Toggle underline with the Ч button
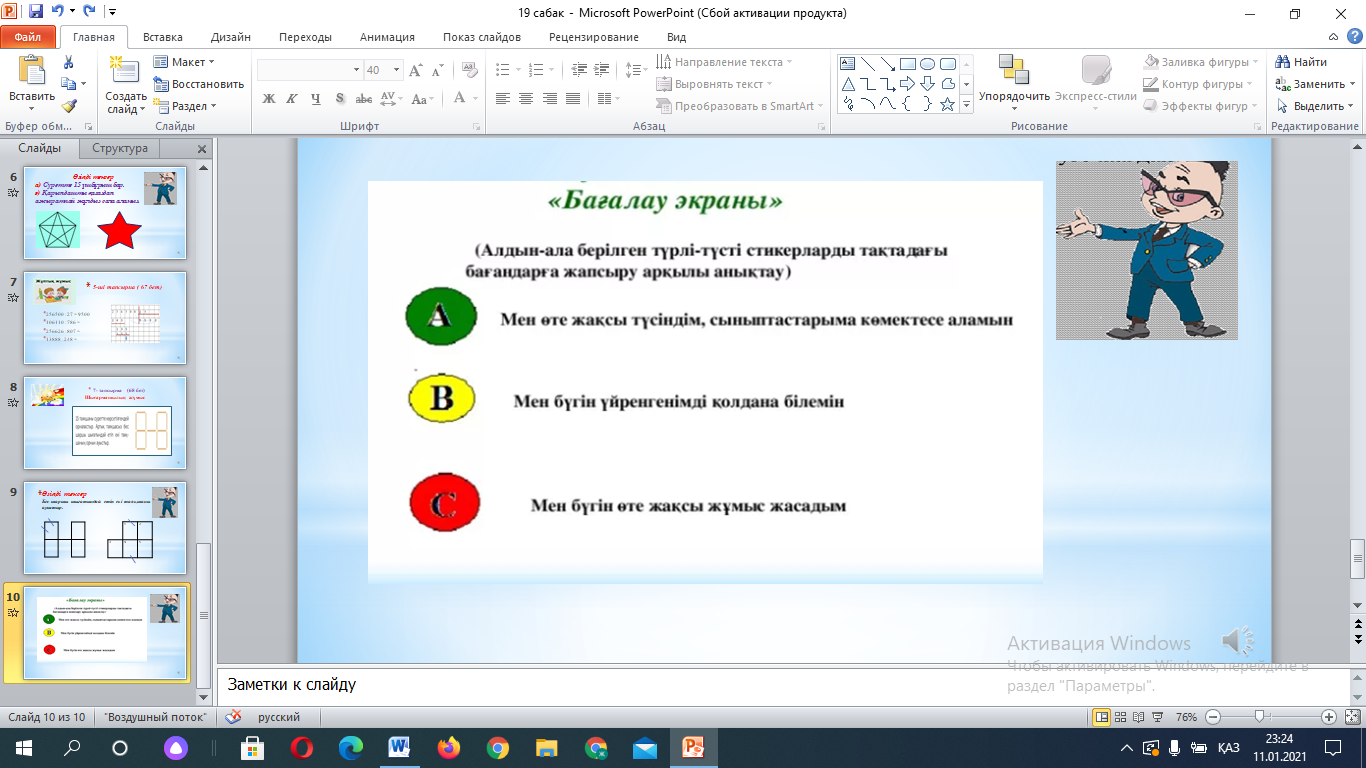 coord(316,98)
